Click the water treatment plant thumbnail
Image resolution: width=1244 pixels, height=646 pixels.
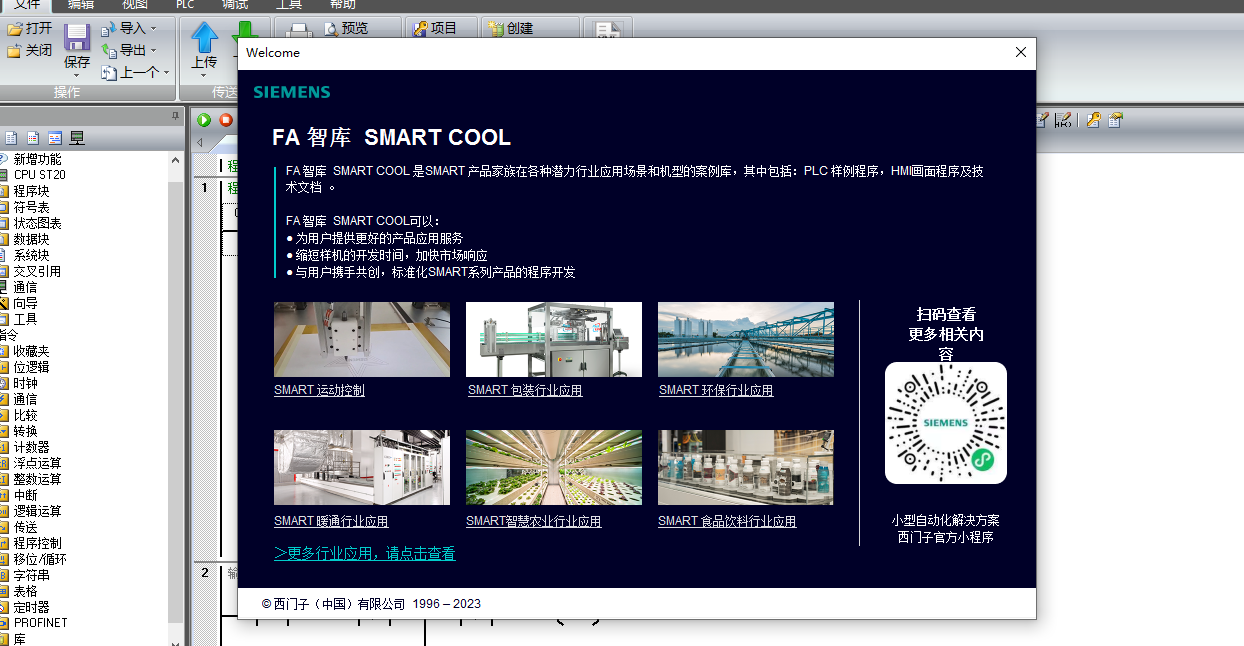click(745, 339)
